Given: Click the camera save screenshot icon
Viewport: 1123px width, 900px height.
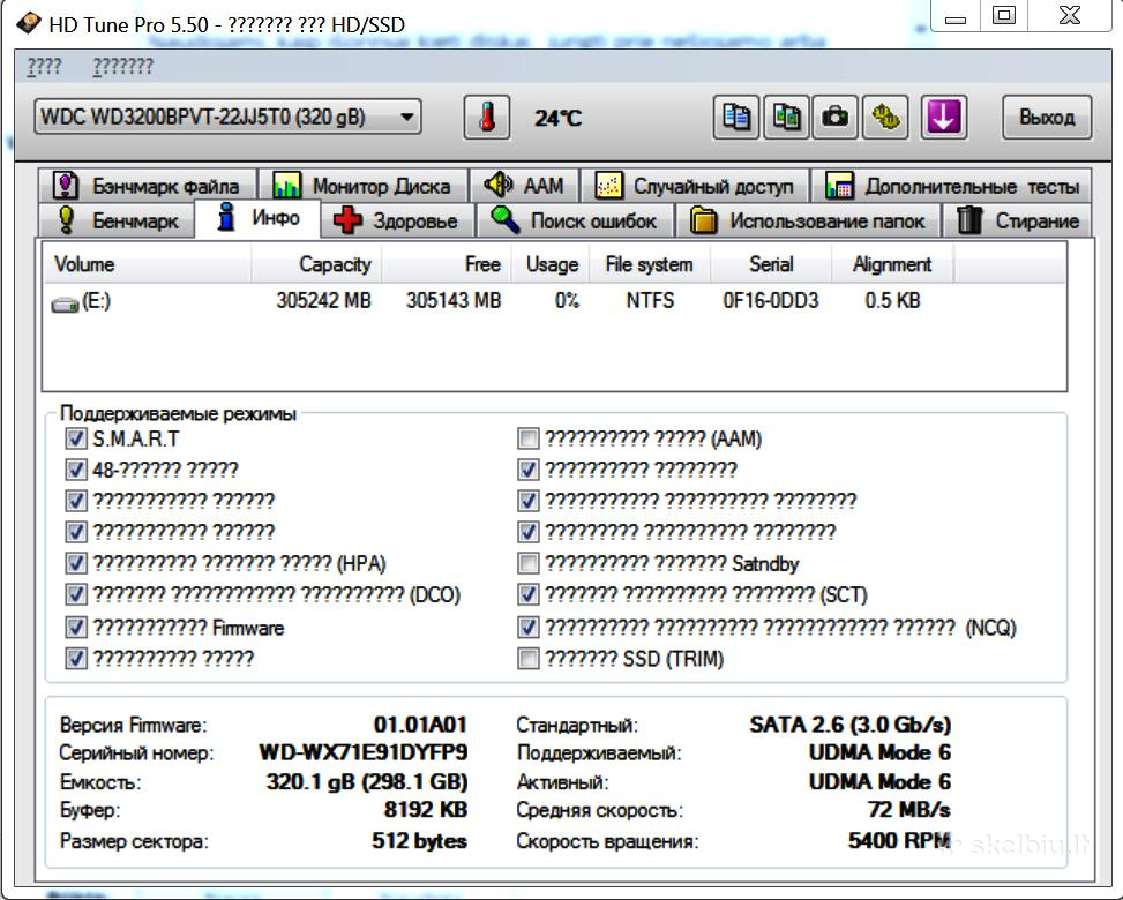Looking at the screenshot, I should pos(835,117).
